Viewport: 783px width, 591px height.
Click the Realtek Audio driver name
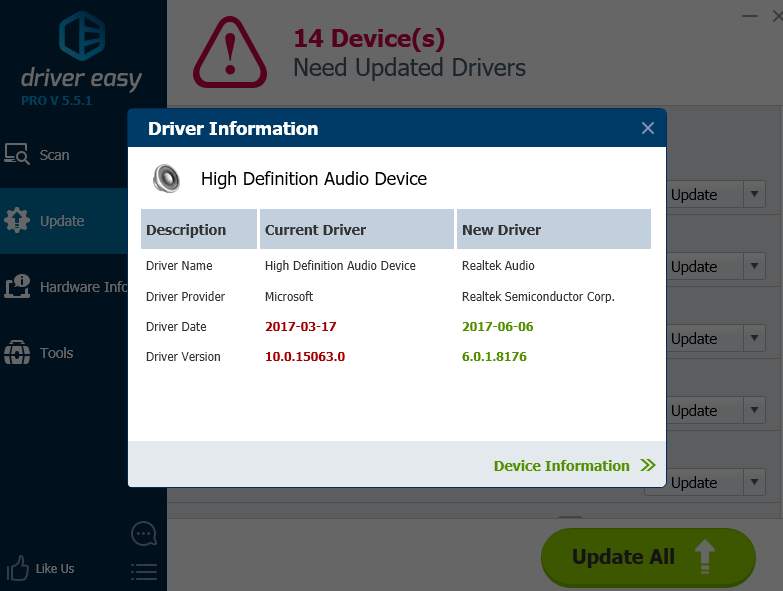tap(498, 266)
